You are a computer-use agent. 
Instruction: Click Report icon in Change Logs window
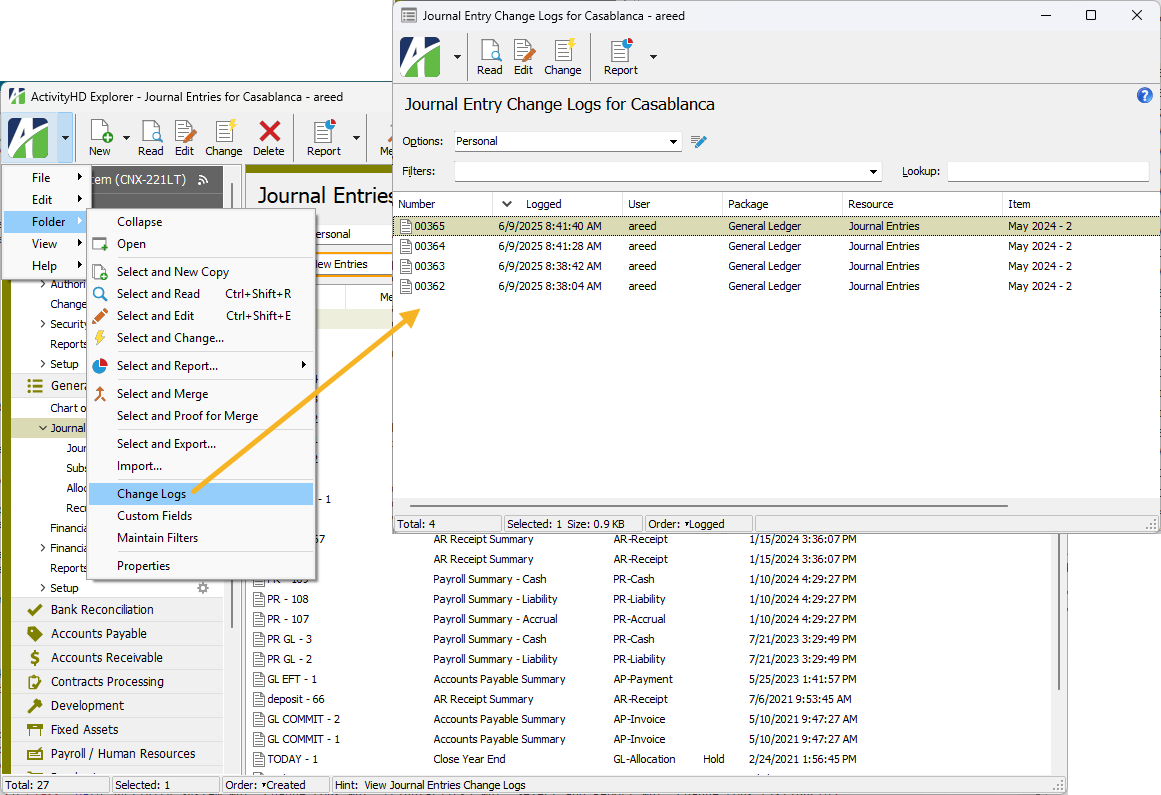[x=620, y=57]
